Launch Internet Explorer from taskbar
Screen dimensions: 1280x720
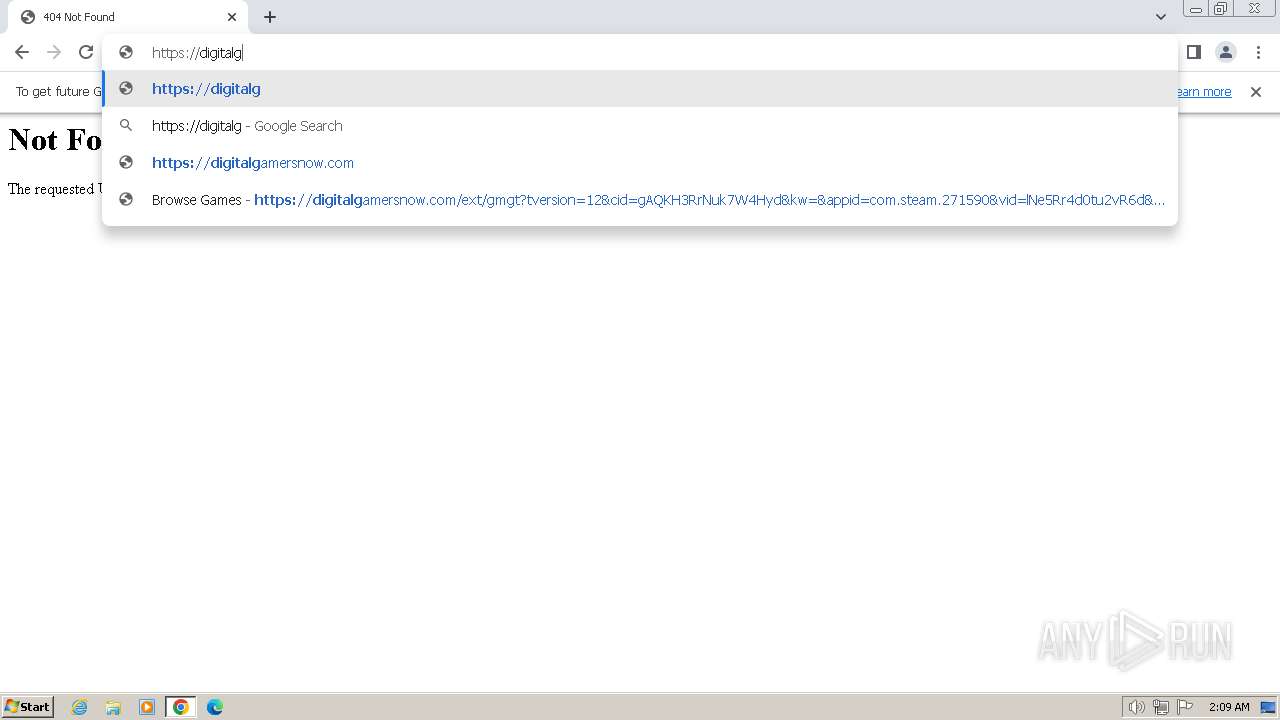tap(80, 707)
